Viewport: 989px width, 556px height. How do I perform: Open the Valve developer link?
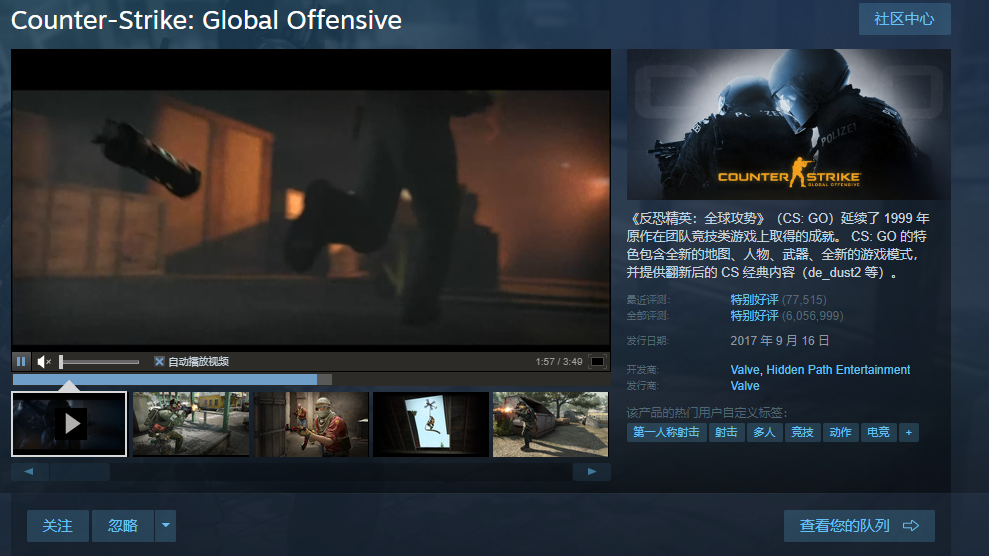[x=745, y=369]
